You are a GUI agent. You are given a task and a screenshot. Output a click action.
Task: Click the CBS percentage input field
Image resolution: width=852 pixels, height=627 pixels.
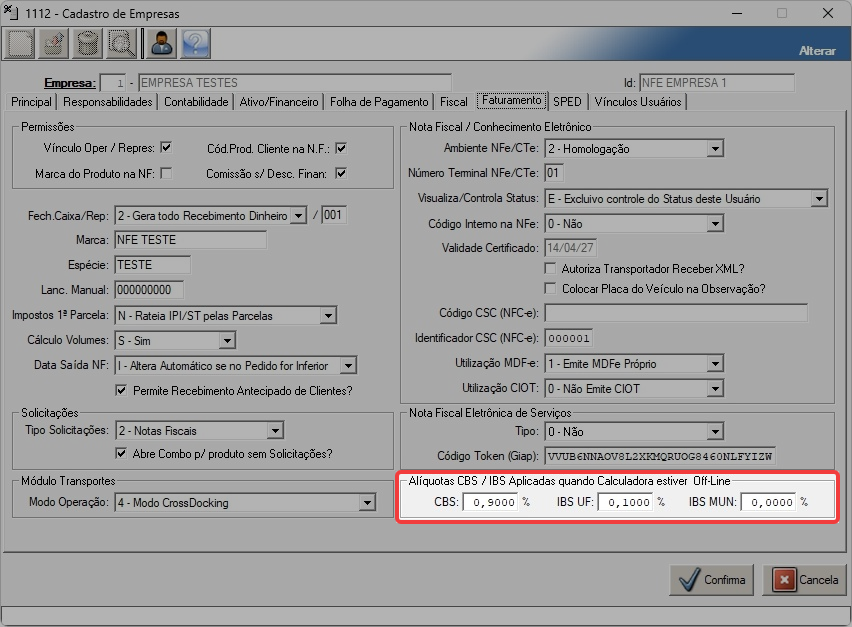(x=491, y=502)
